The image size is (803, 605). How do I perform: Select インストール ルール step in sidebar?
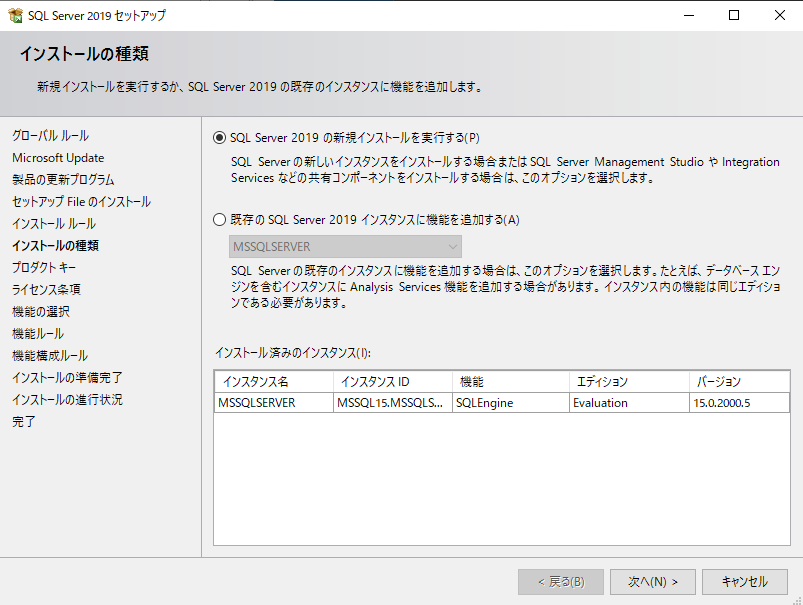pyautogui.click(x=54, y=224)
